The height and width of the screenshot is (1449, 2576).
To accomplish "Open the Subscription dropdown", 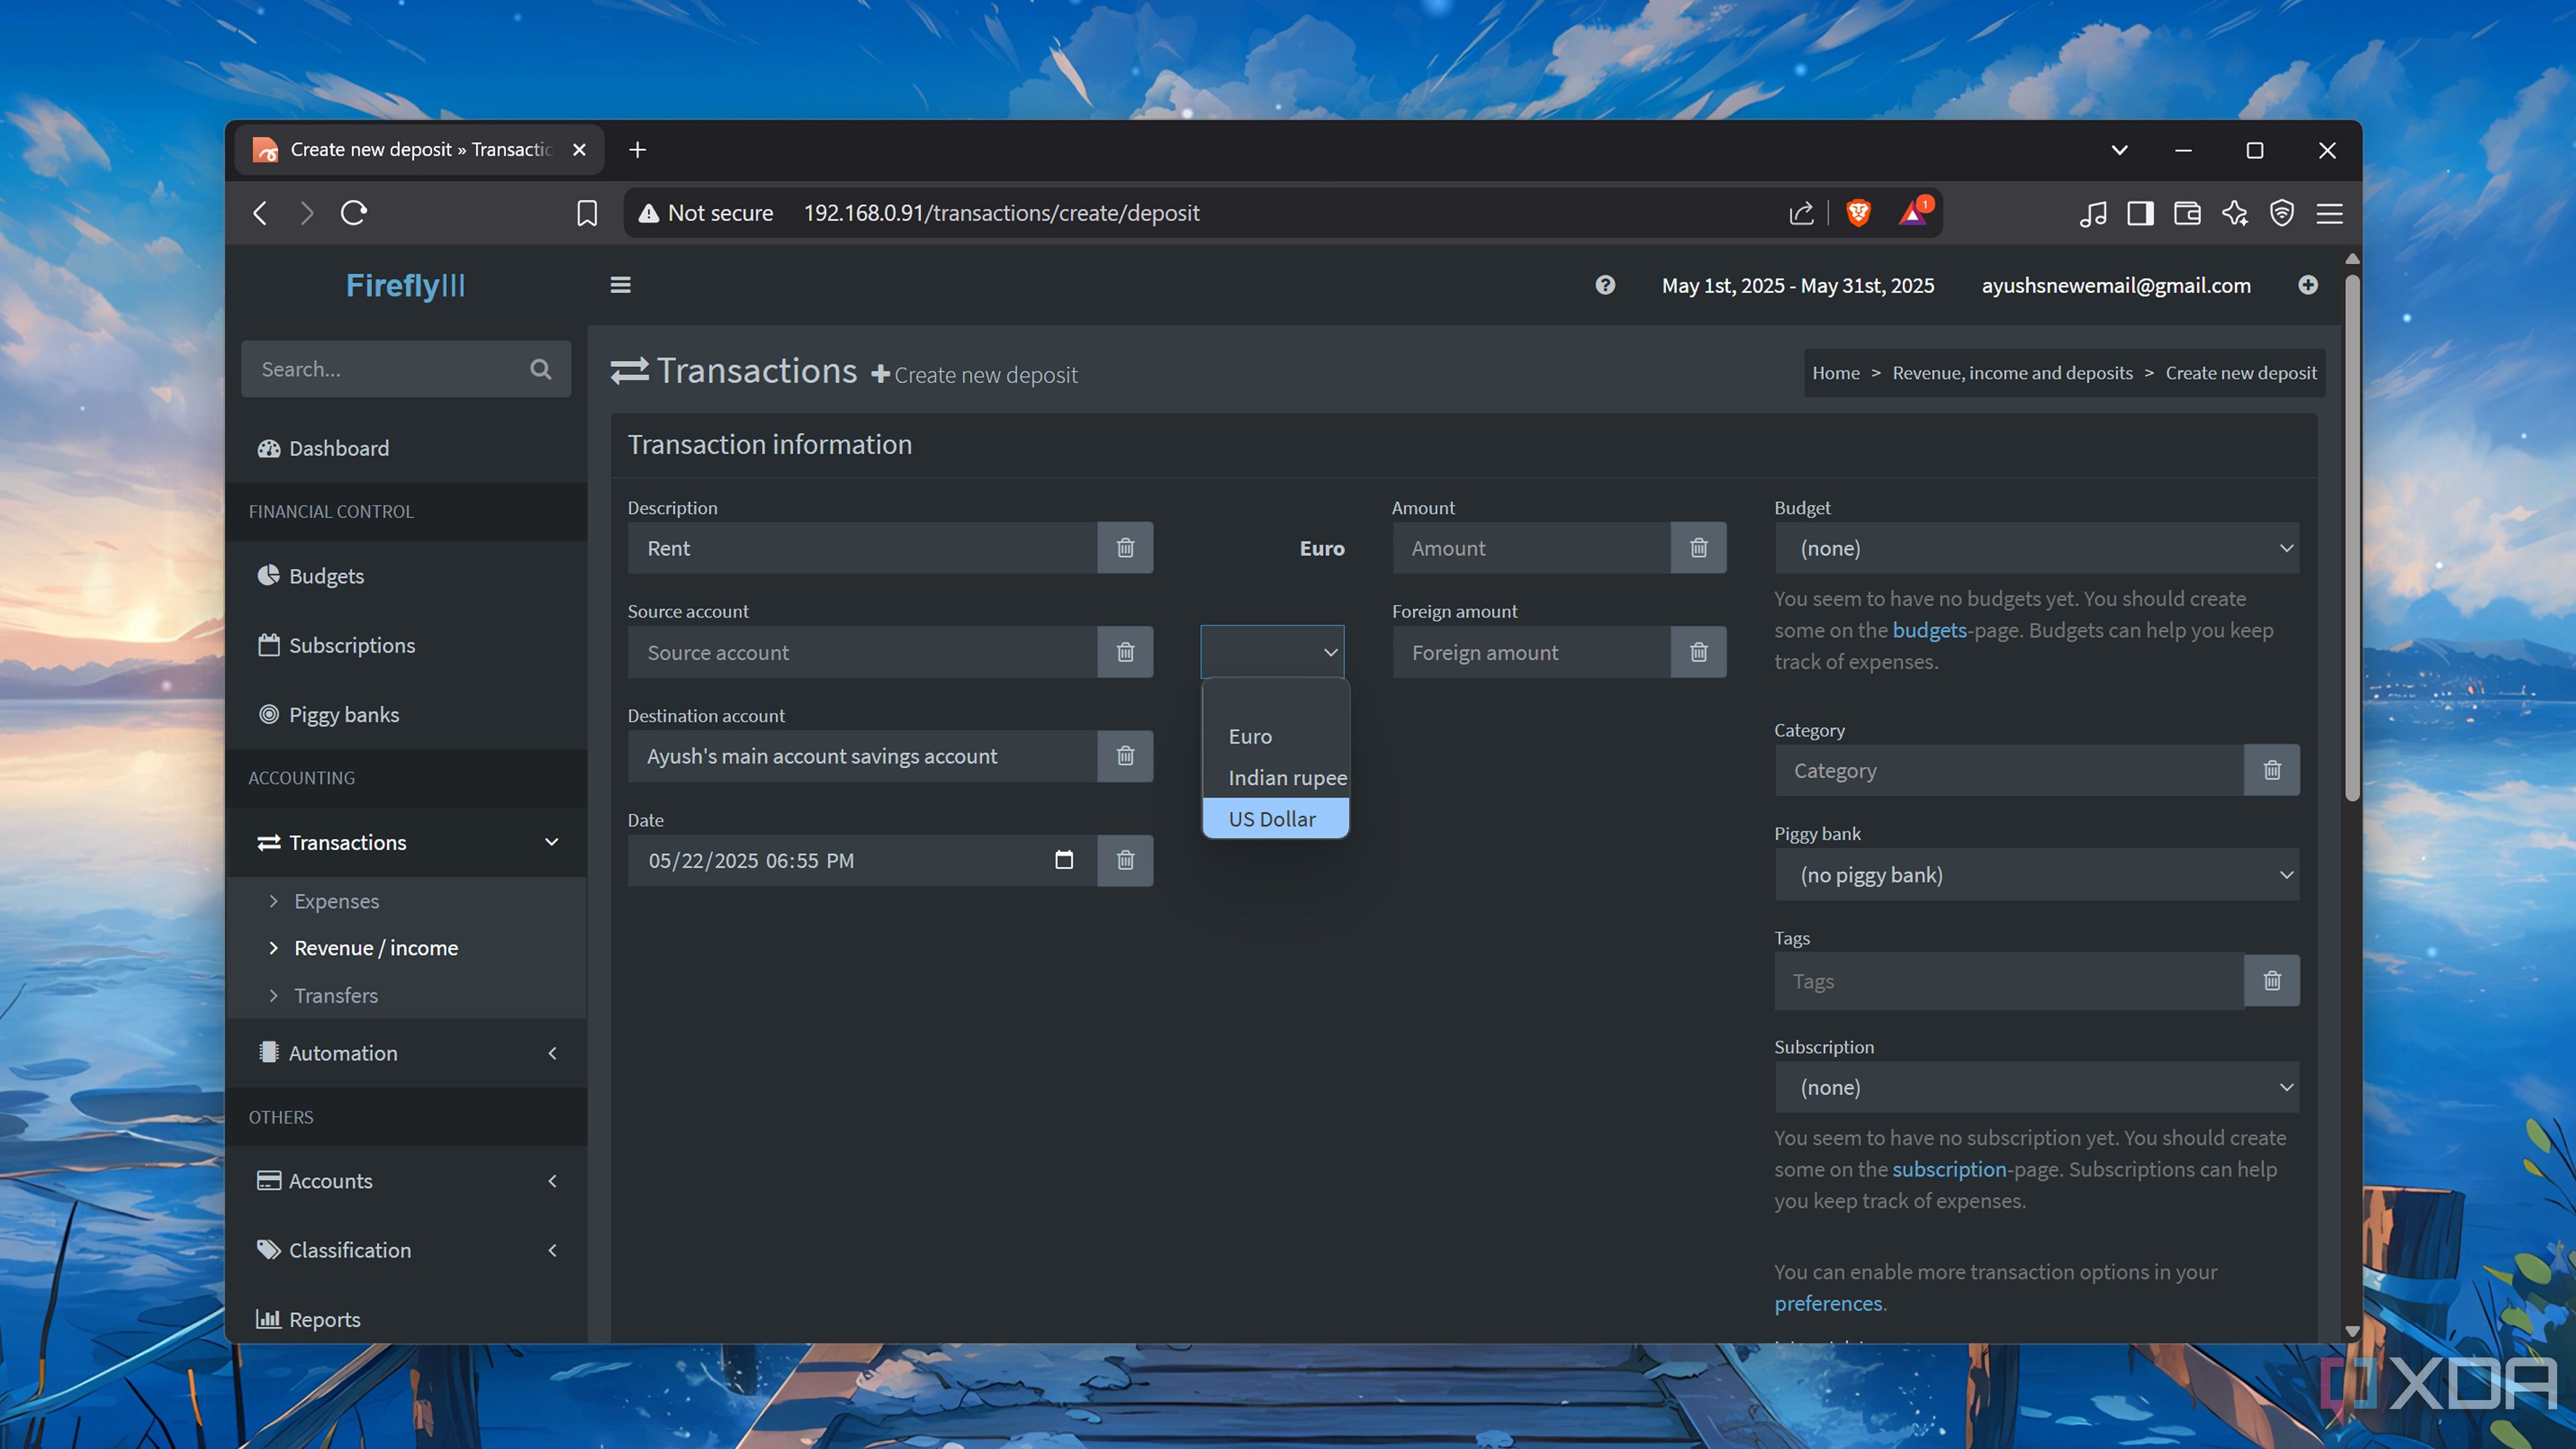I will click(2037, 1087).
